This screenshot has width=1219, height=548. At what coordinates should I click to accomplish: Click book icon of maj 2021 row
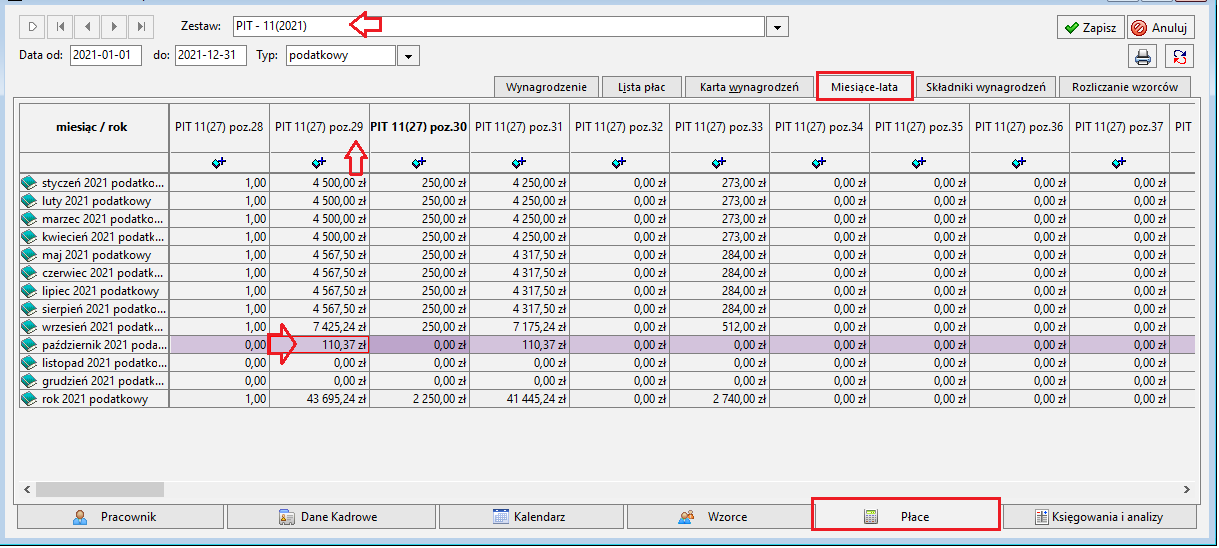tap(30, 255)
